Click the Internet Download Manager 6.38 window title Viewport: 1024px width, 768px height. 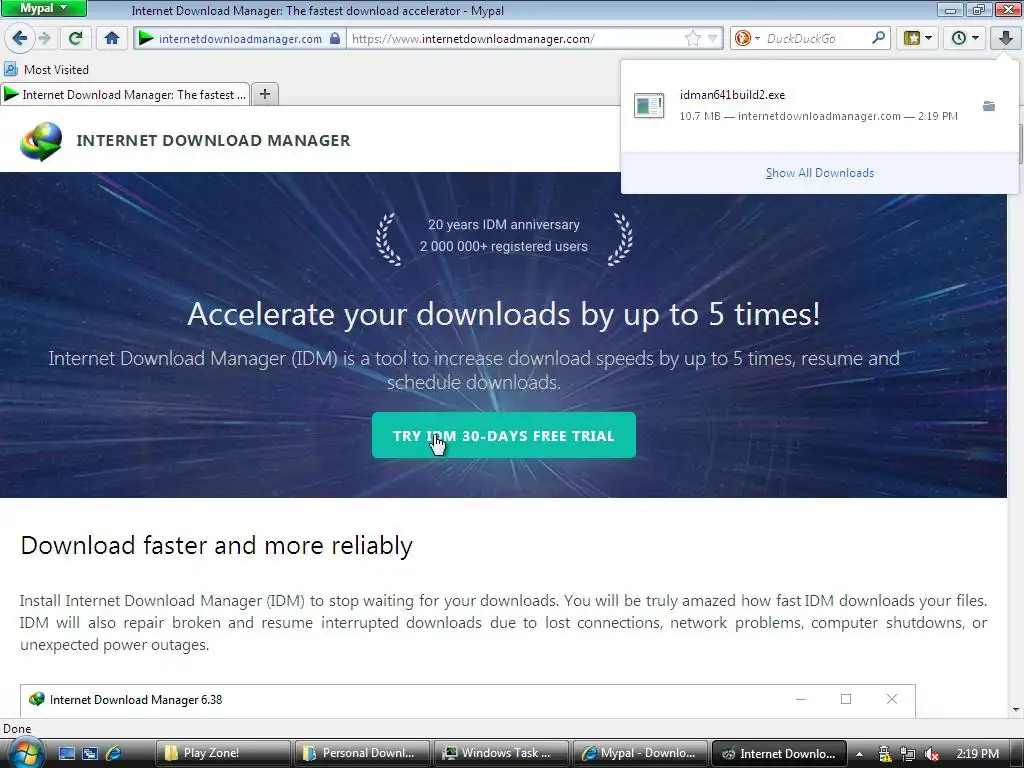coord(136,700)
